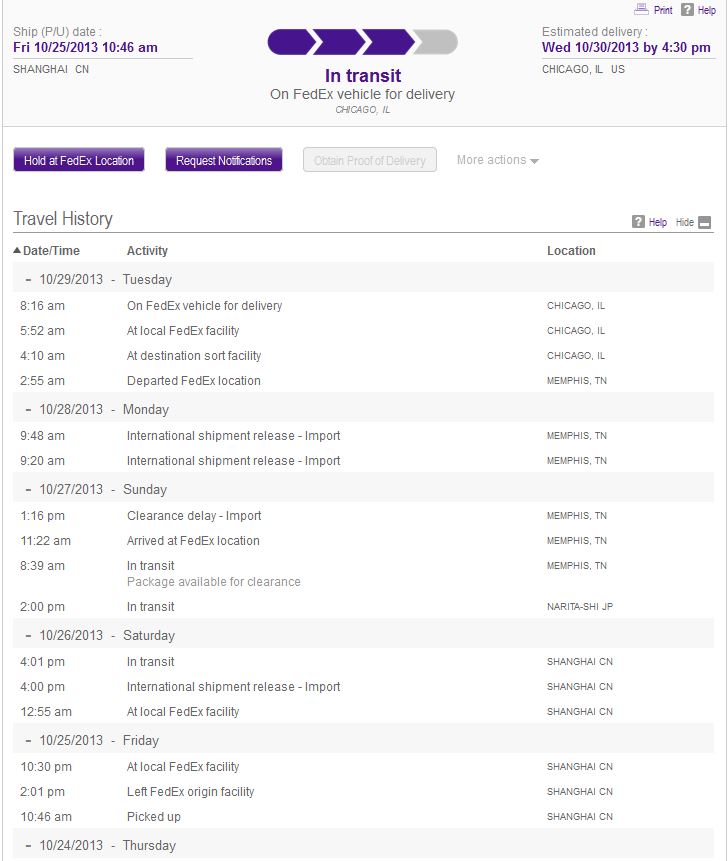Collapse the 10/26/2013 Saturday group

[x=28, y=636]
